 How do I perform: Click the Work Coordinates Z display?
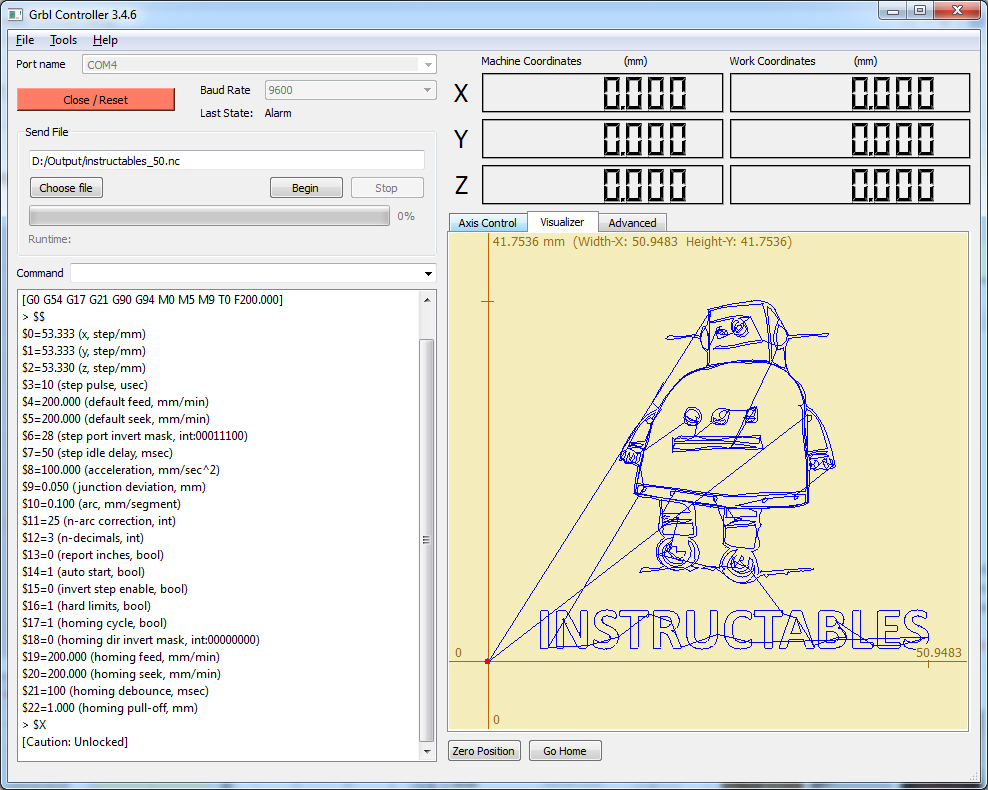point(849,185)
